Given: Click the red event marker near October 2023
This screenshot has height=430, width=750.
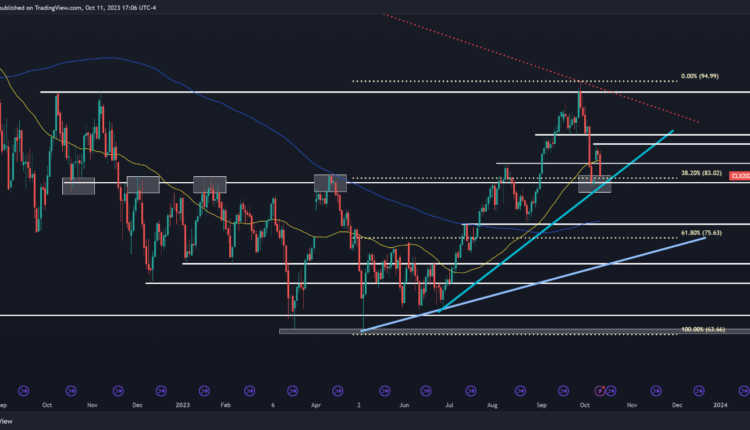Looking at the screenshot, I should coord(600,390).
